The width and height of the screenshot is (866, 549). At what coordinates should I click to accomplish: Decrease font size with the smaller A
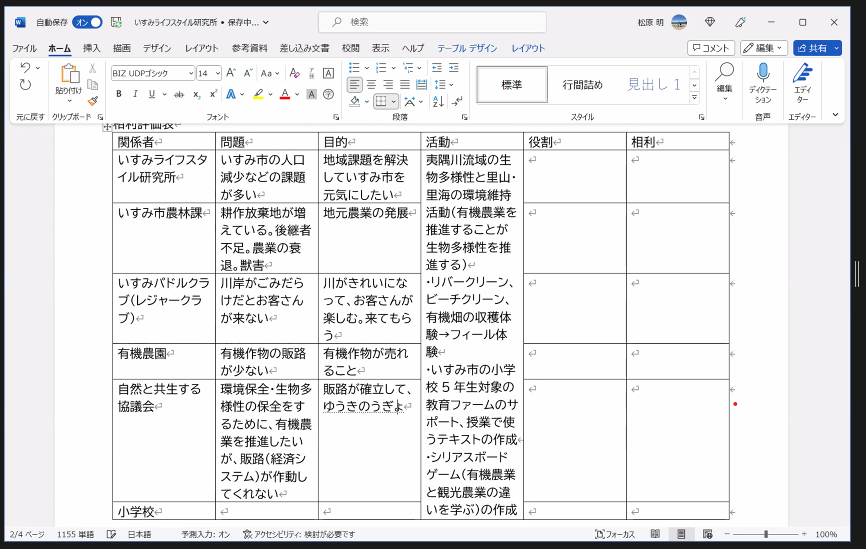coord(248,73)
